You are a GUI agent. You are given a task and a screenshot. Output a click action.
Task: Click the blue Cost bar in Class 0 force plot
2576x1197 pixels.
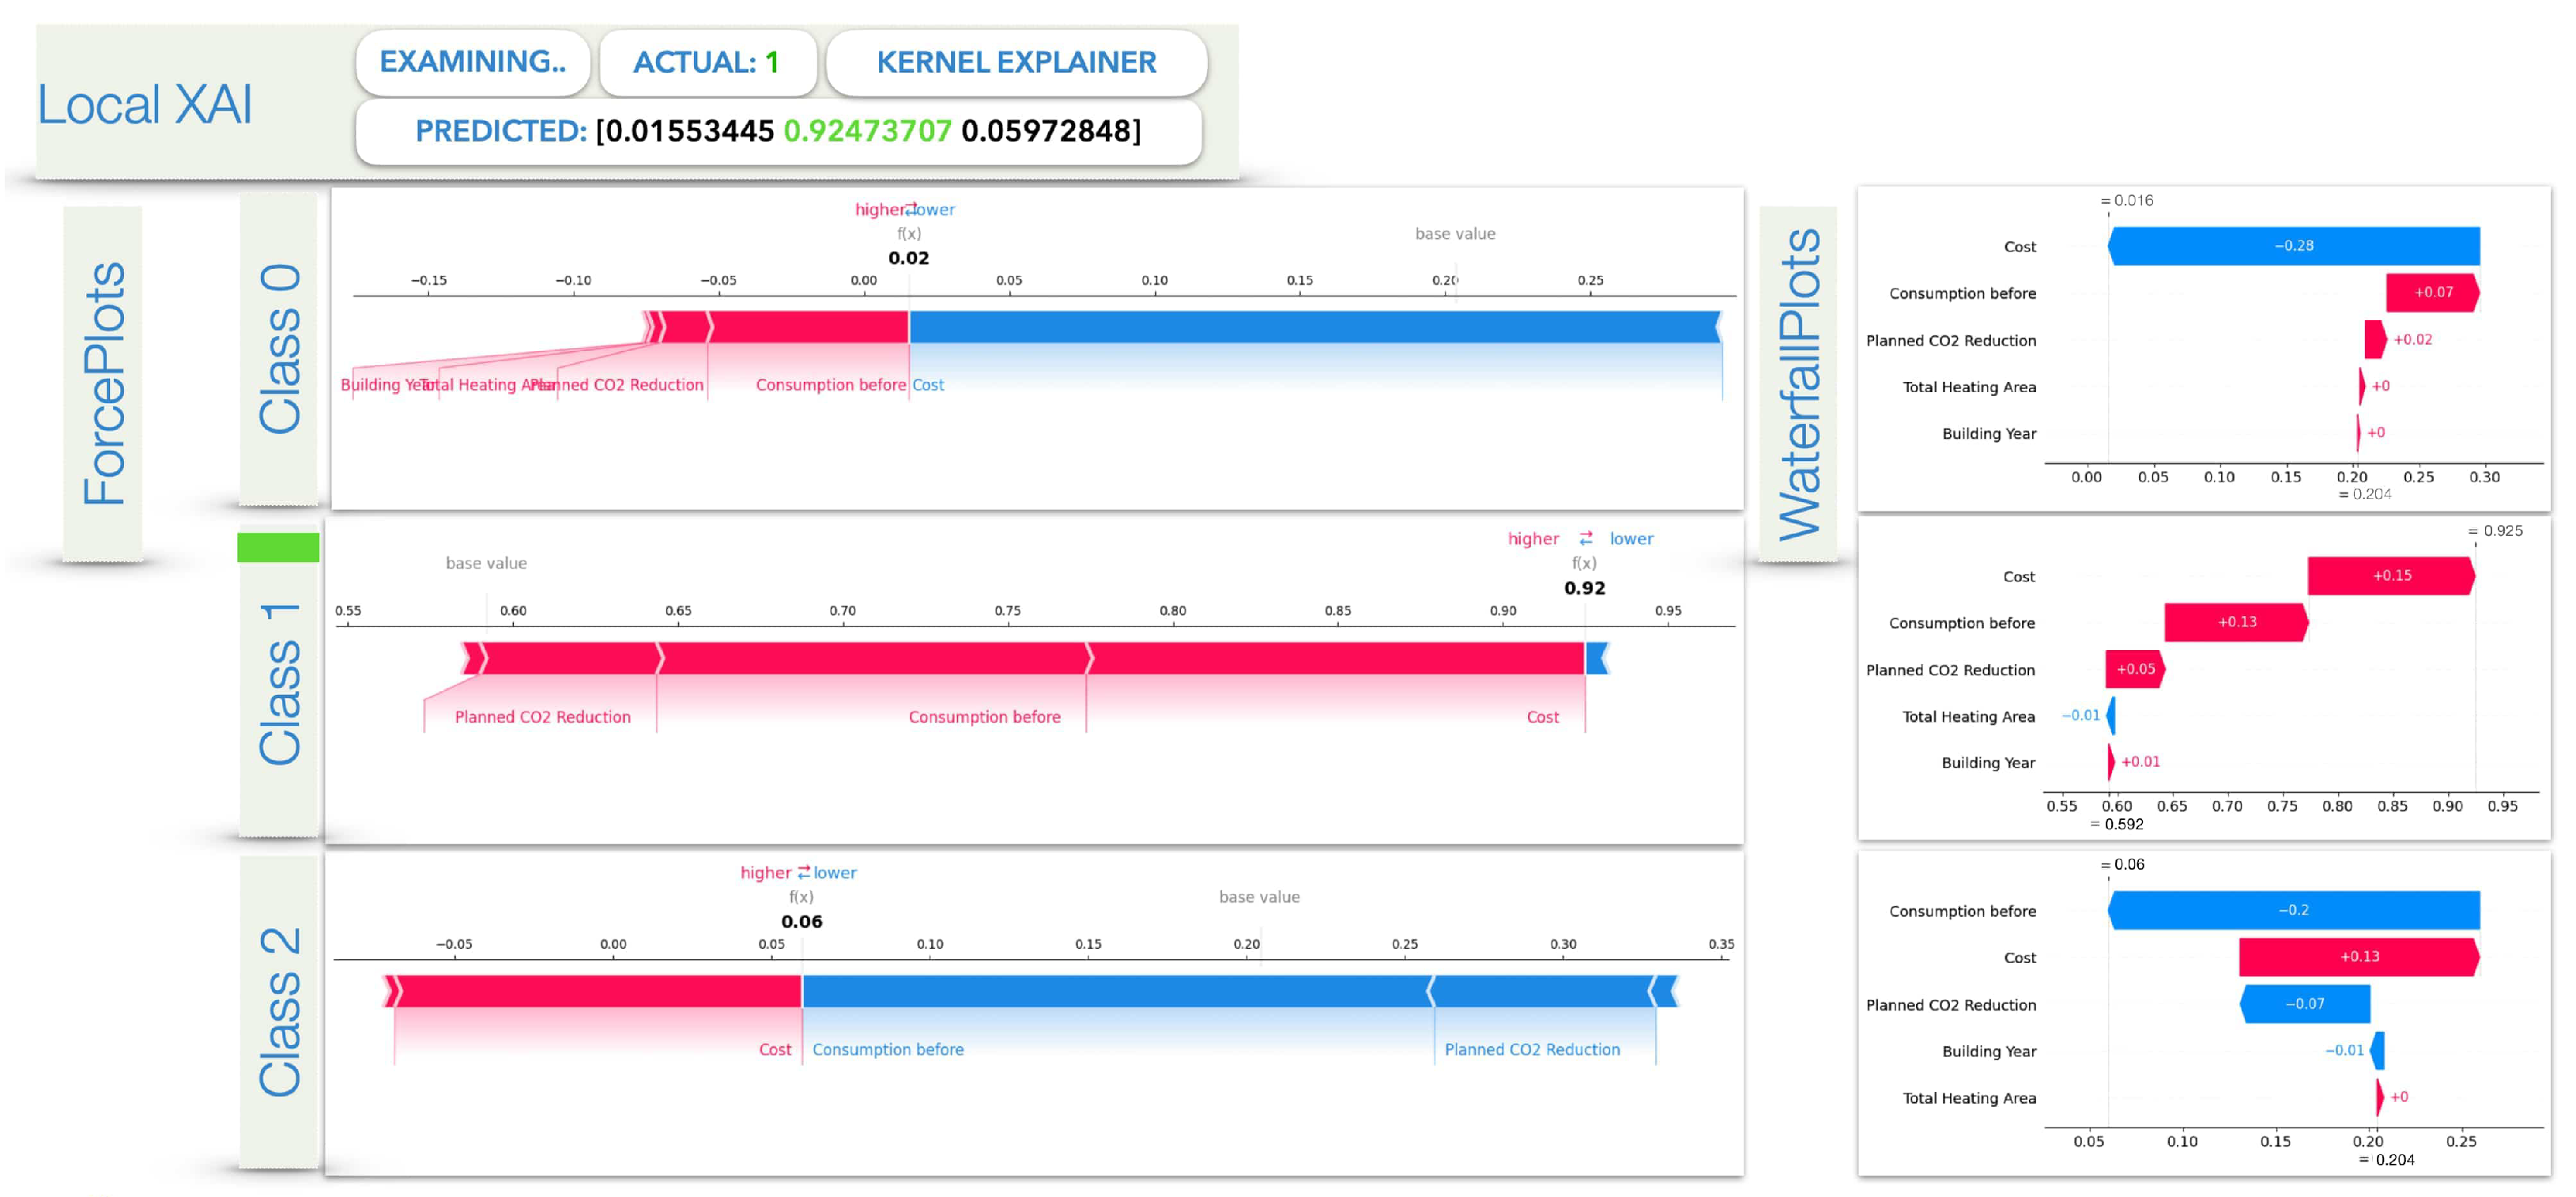pyautogui.click(x=1312, y=327)
